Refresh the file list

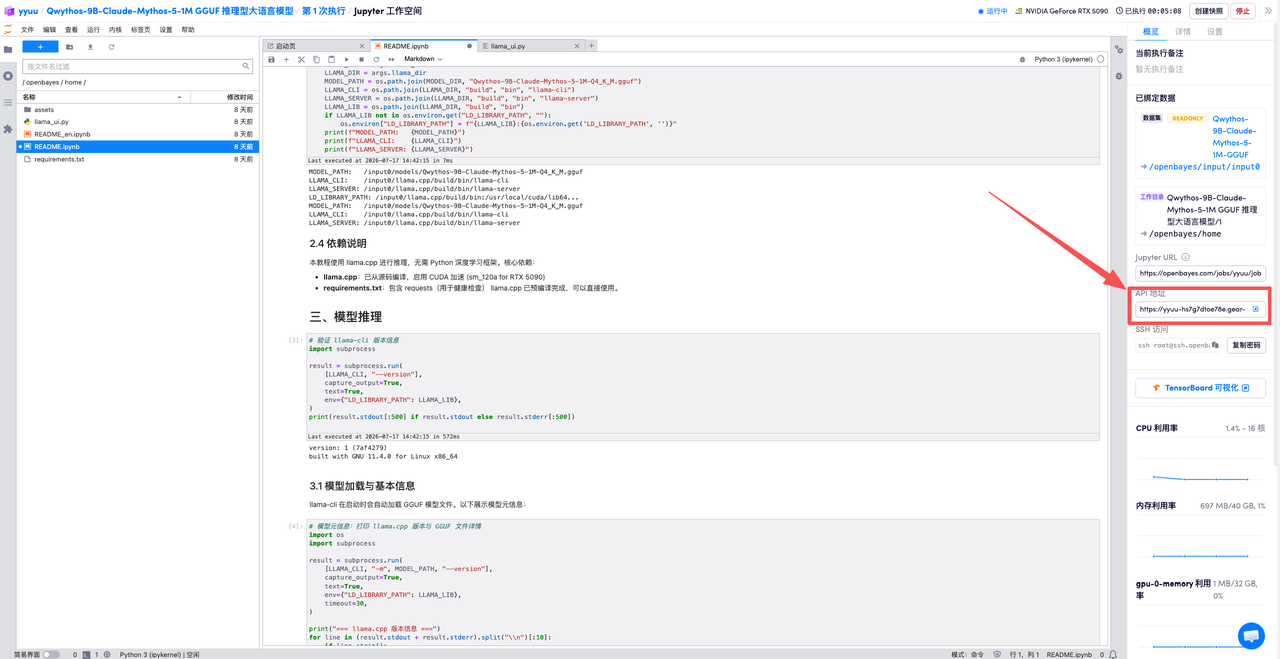coord(111,47)
